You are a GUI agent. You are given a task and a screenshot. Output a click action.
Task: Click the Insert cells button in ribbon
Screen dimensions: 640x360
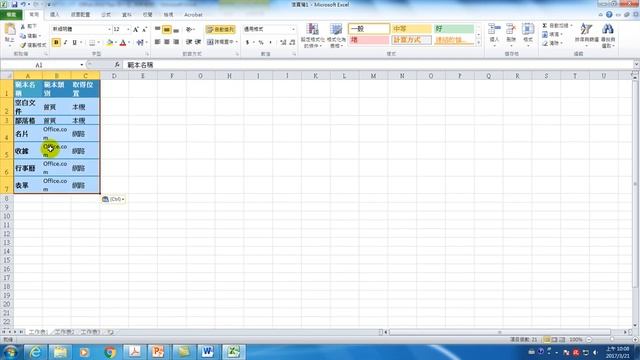(494, 35)
